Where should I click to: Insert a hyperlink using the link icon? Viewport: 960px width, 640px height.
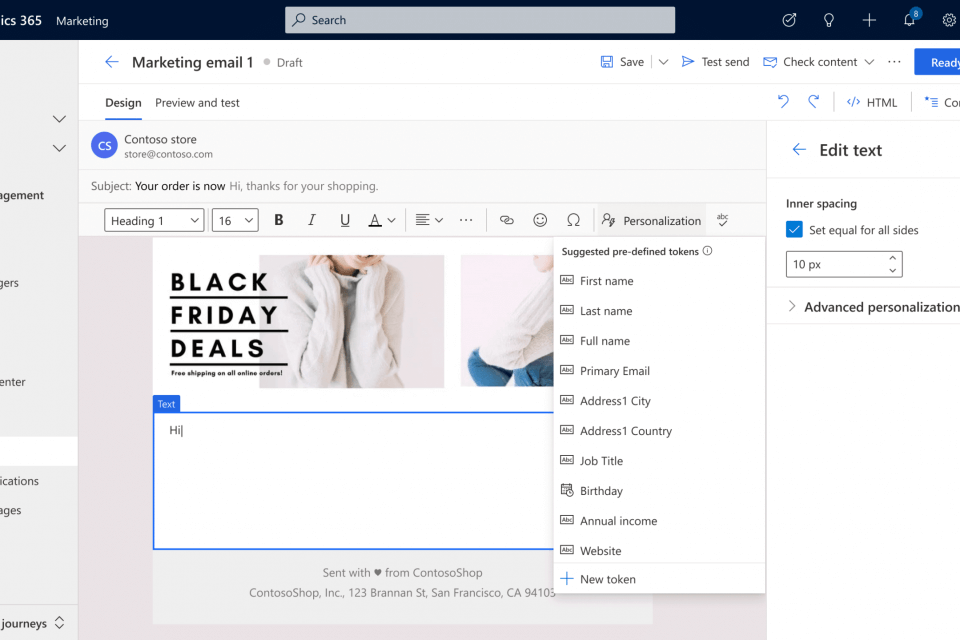coord(506,220)
